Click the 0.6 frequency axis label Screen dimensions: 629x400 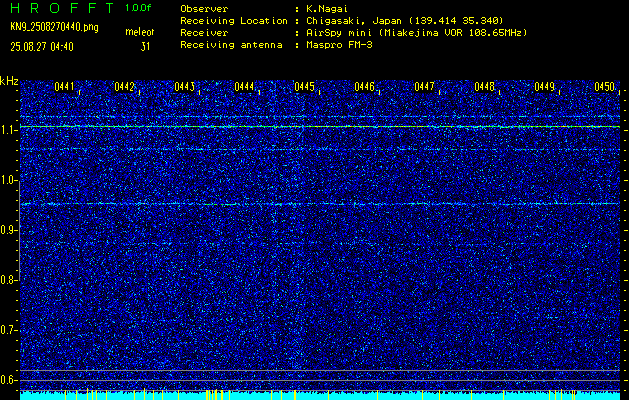pyautogui.click(x=7, y=380)
